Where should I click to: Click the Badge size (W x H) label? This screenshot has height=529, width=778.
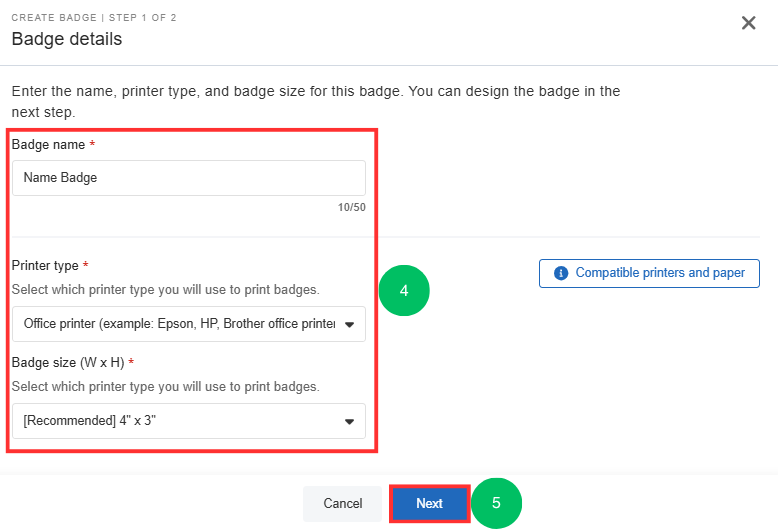68,362
